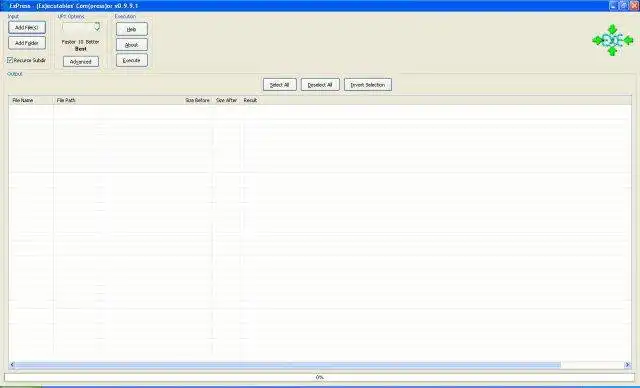
Task: Sort by the File Name column header
Action: pos(31,100)
